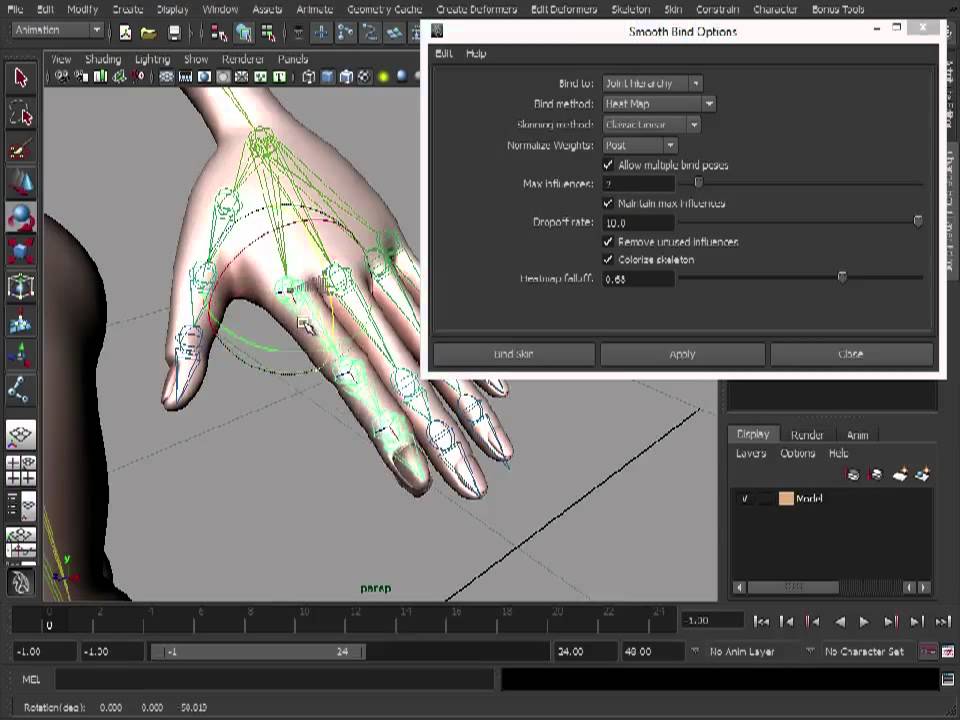Select the Soft Modification tool
960x720 pixels.
click(x=21, y=320)
